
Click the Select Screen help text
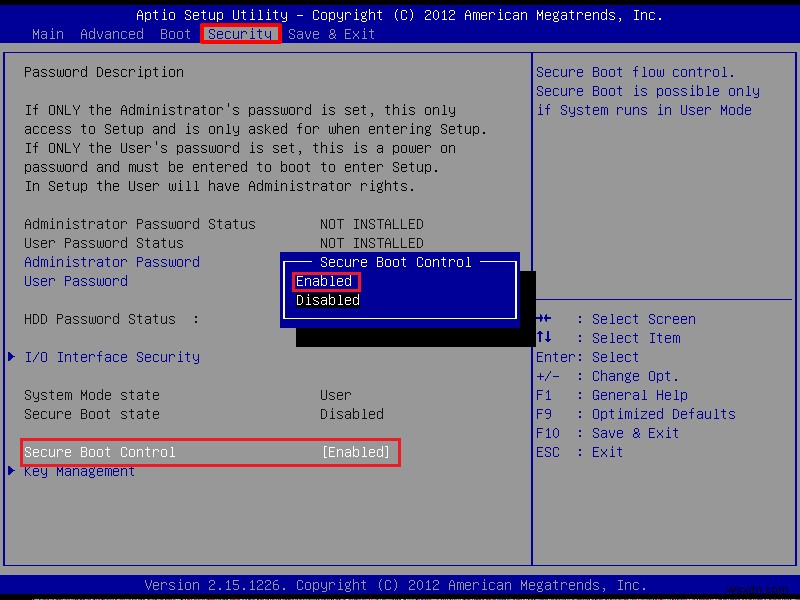click(643, 319)
